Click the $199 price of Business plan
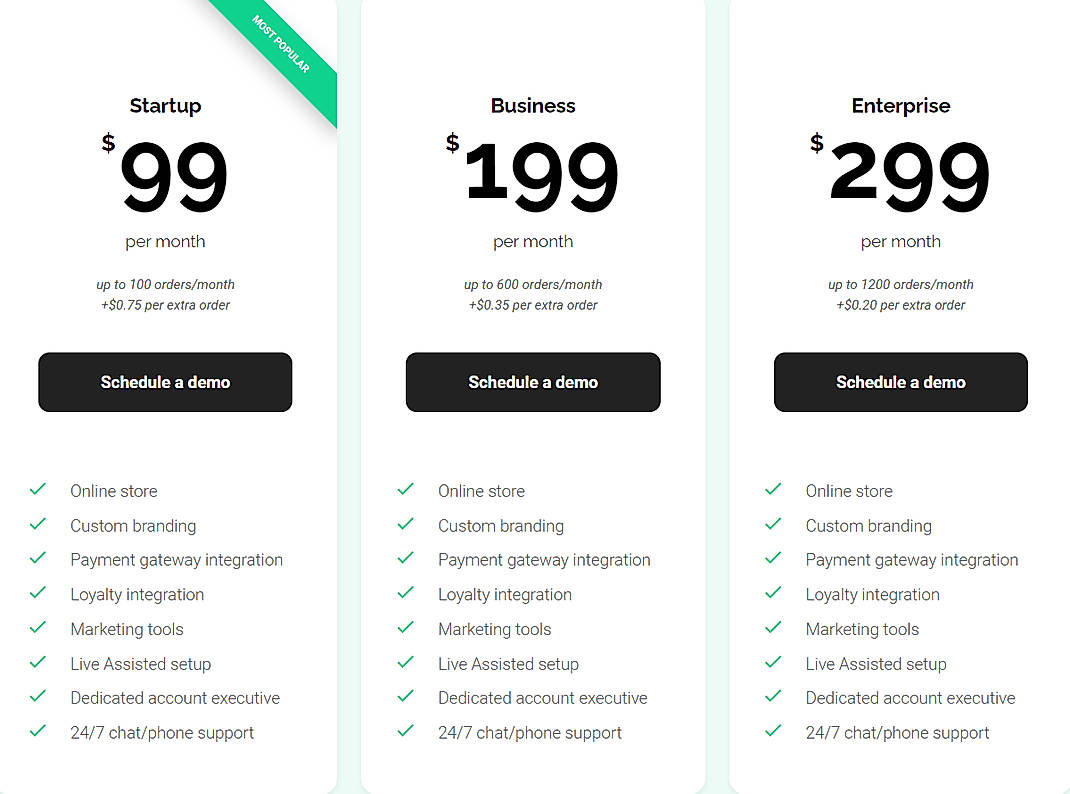The width and height of the screenshot is (1070, 794). click(x=540, y=173)
